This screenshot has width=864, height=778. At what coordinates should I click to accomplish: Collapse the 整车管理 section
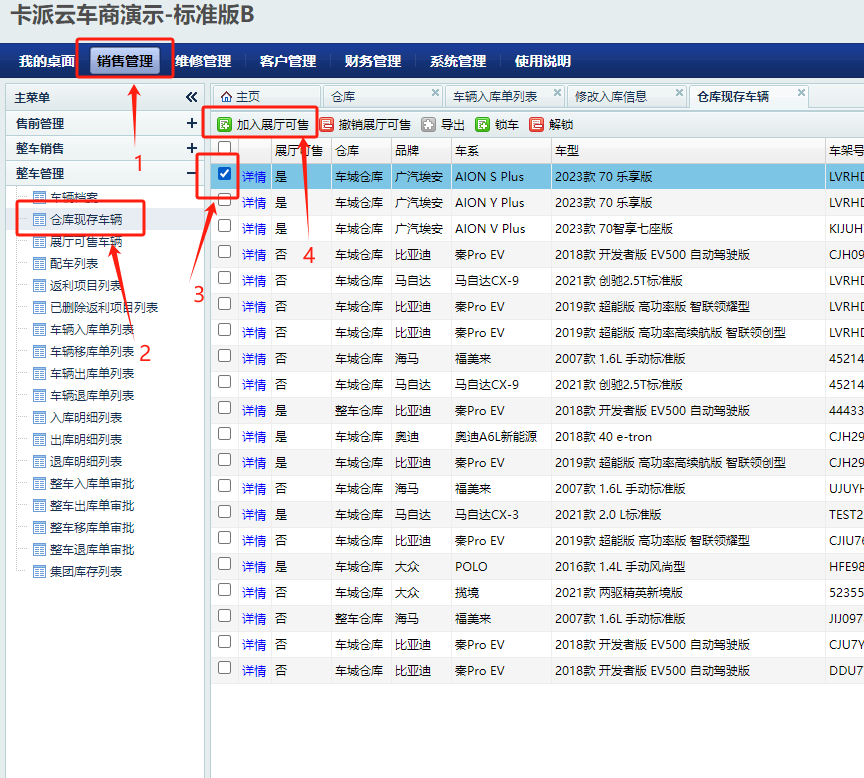[192, 172]
